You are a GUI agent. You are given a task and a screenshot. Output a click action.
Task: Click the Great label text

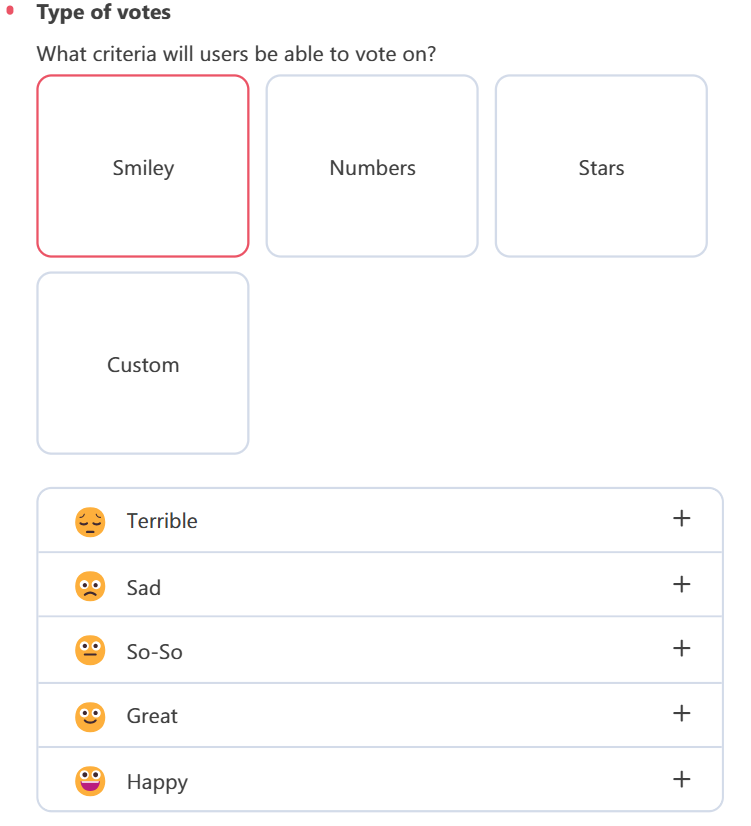152,716
